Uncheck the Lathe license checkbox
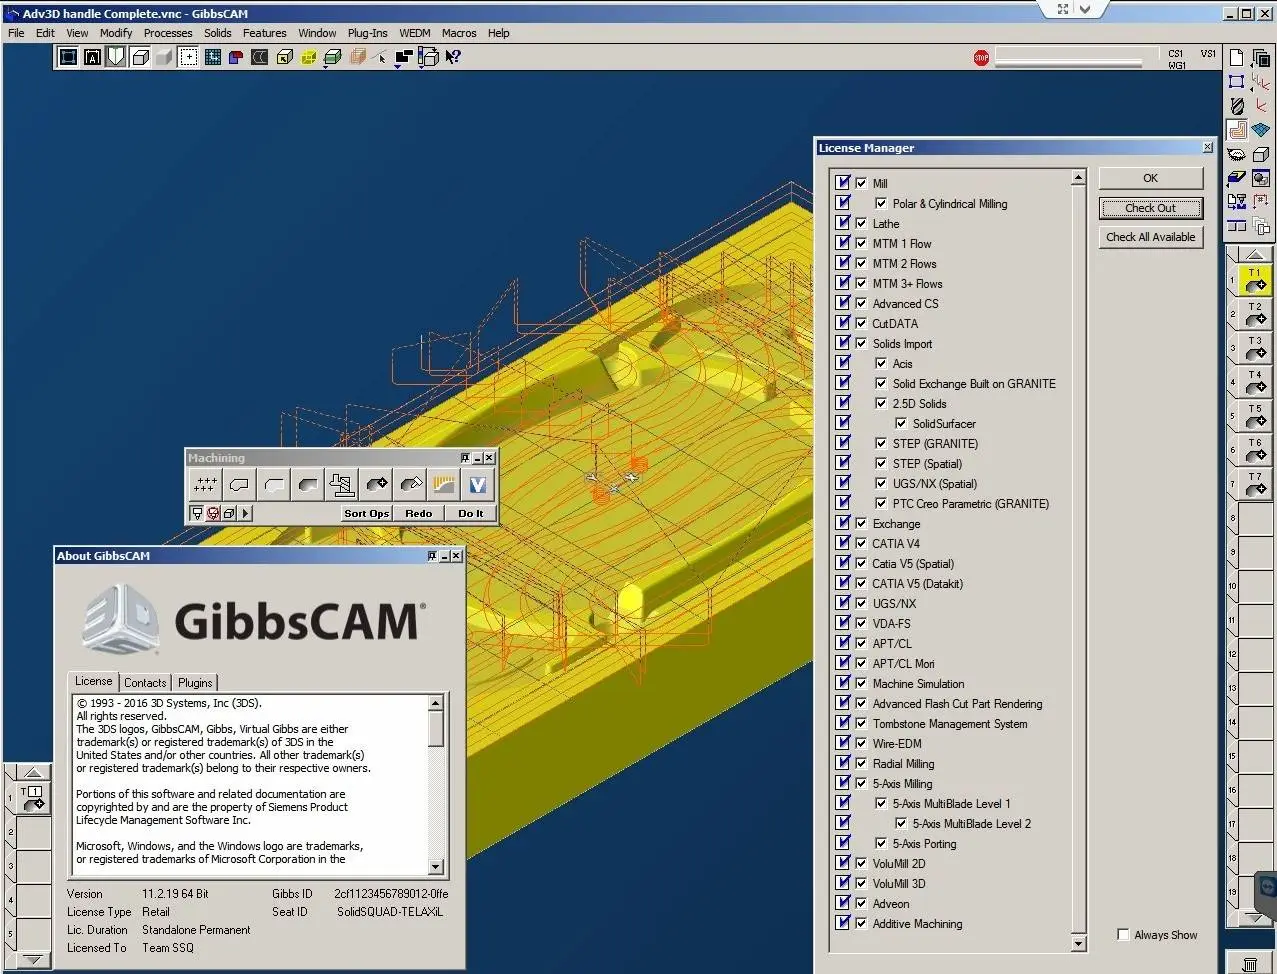1277x974 pixels. coord(861,223)
